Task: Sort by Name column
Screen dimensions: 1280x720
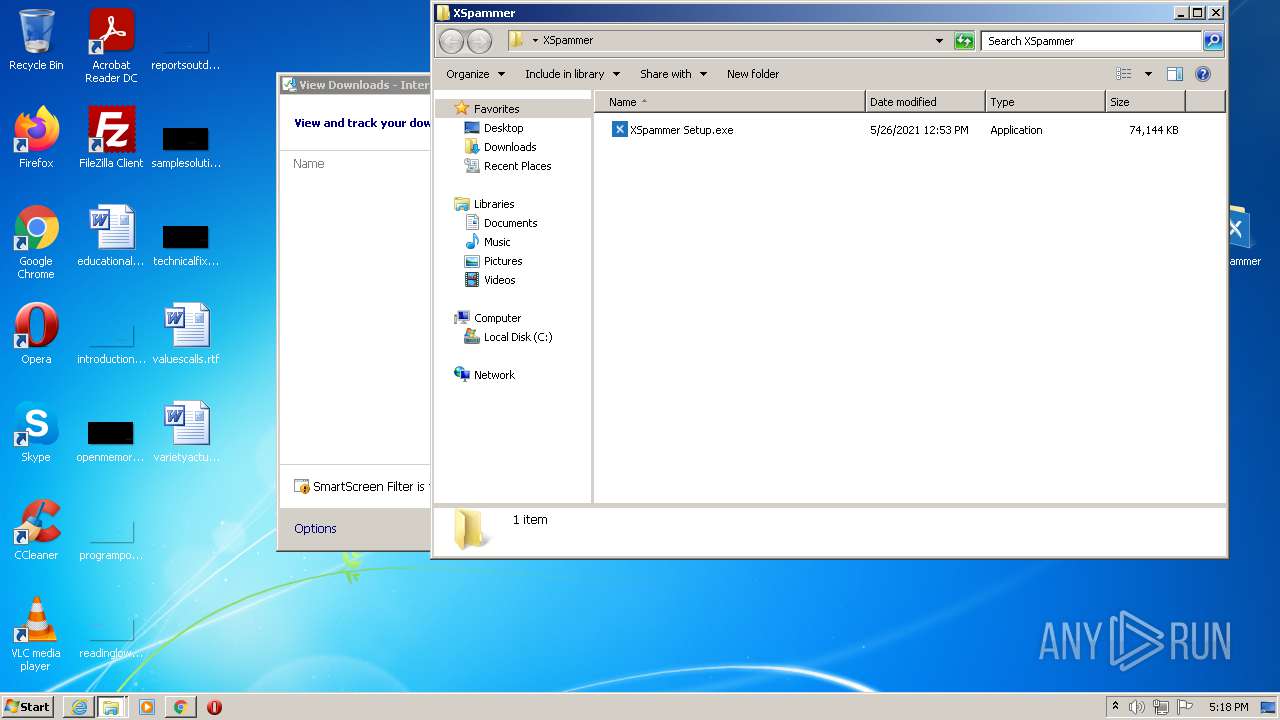Action: coord(729,102)
